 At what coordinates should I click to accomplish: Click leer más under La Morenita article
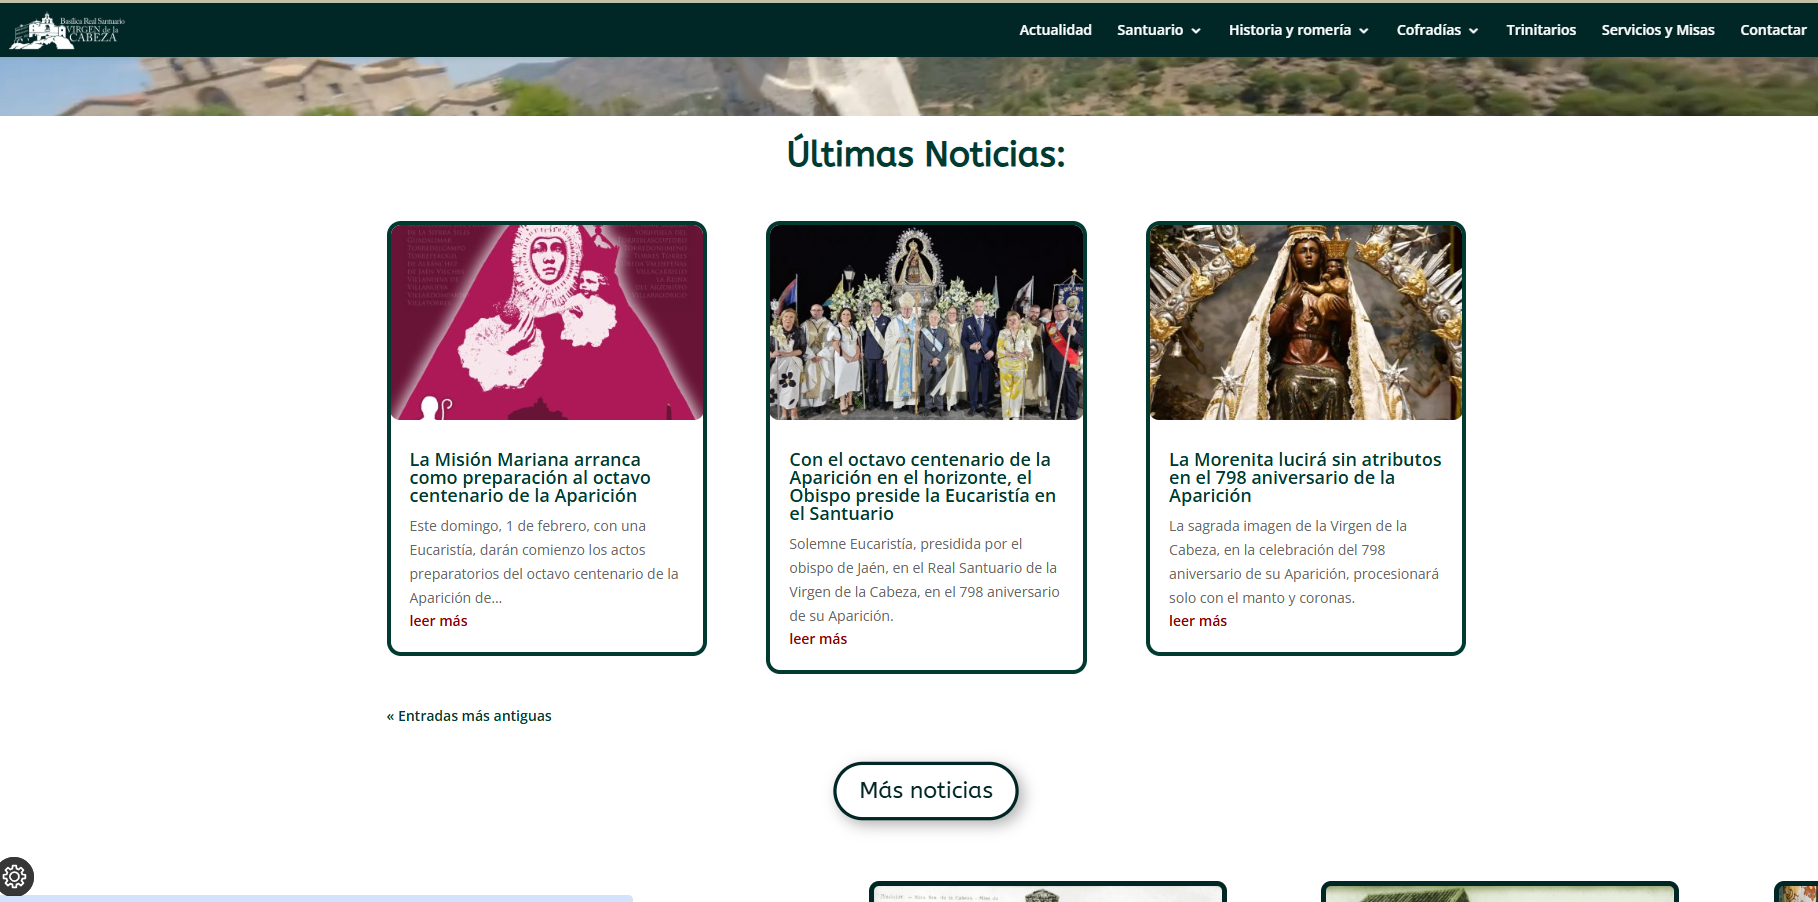pyautogui.click(x=1197, y=621)
